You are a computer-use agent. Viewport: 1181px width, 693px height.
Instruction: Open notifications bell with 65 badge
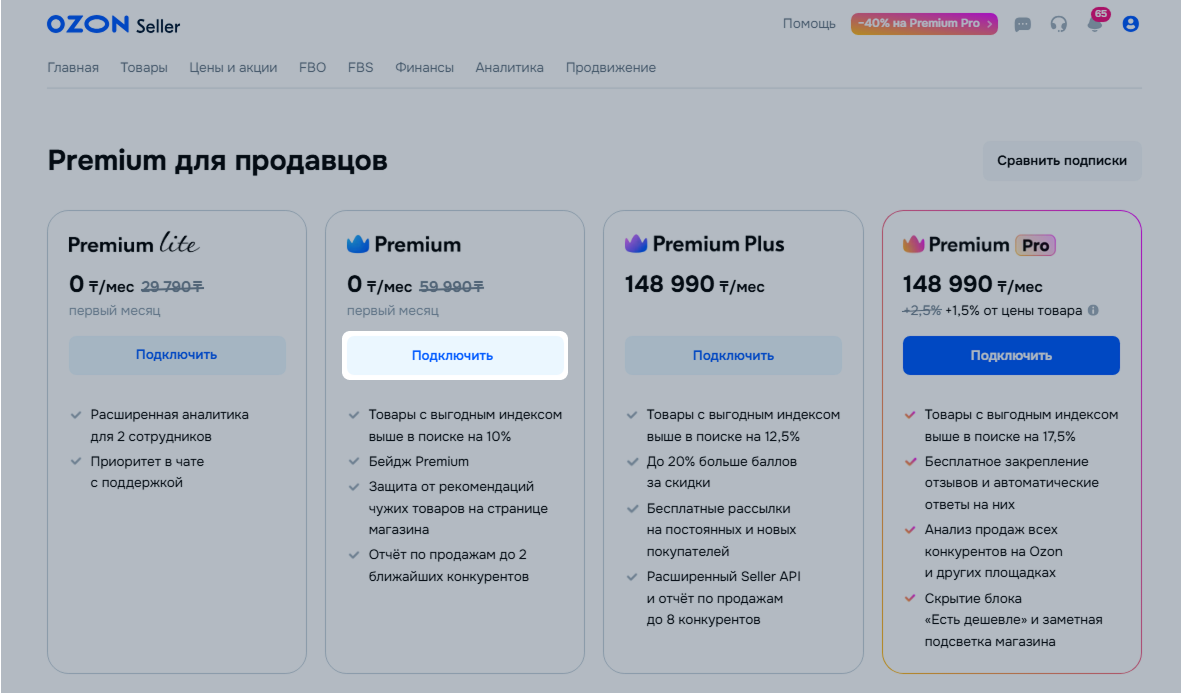click(x=1095, y=24)
